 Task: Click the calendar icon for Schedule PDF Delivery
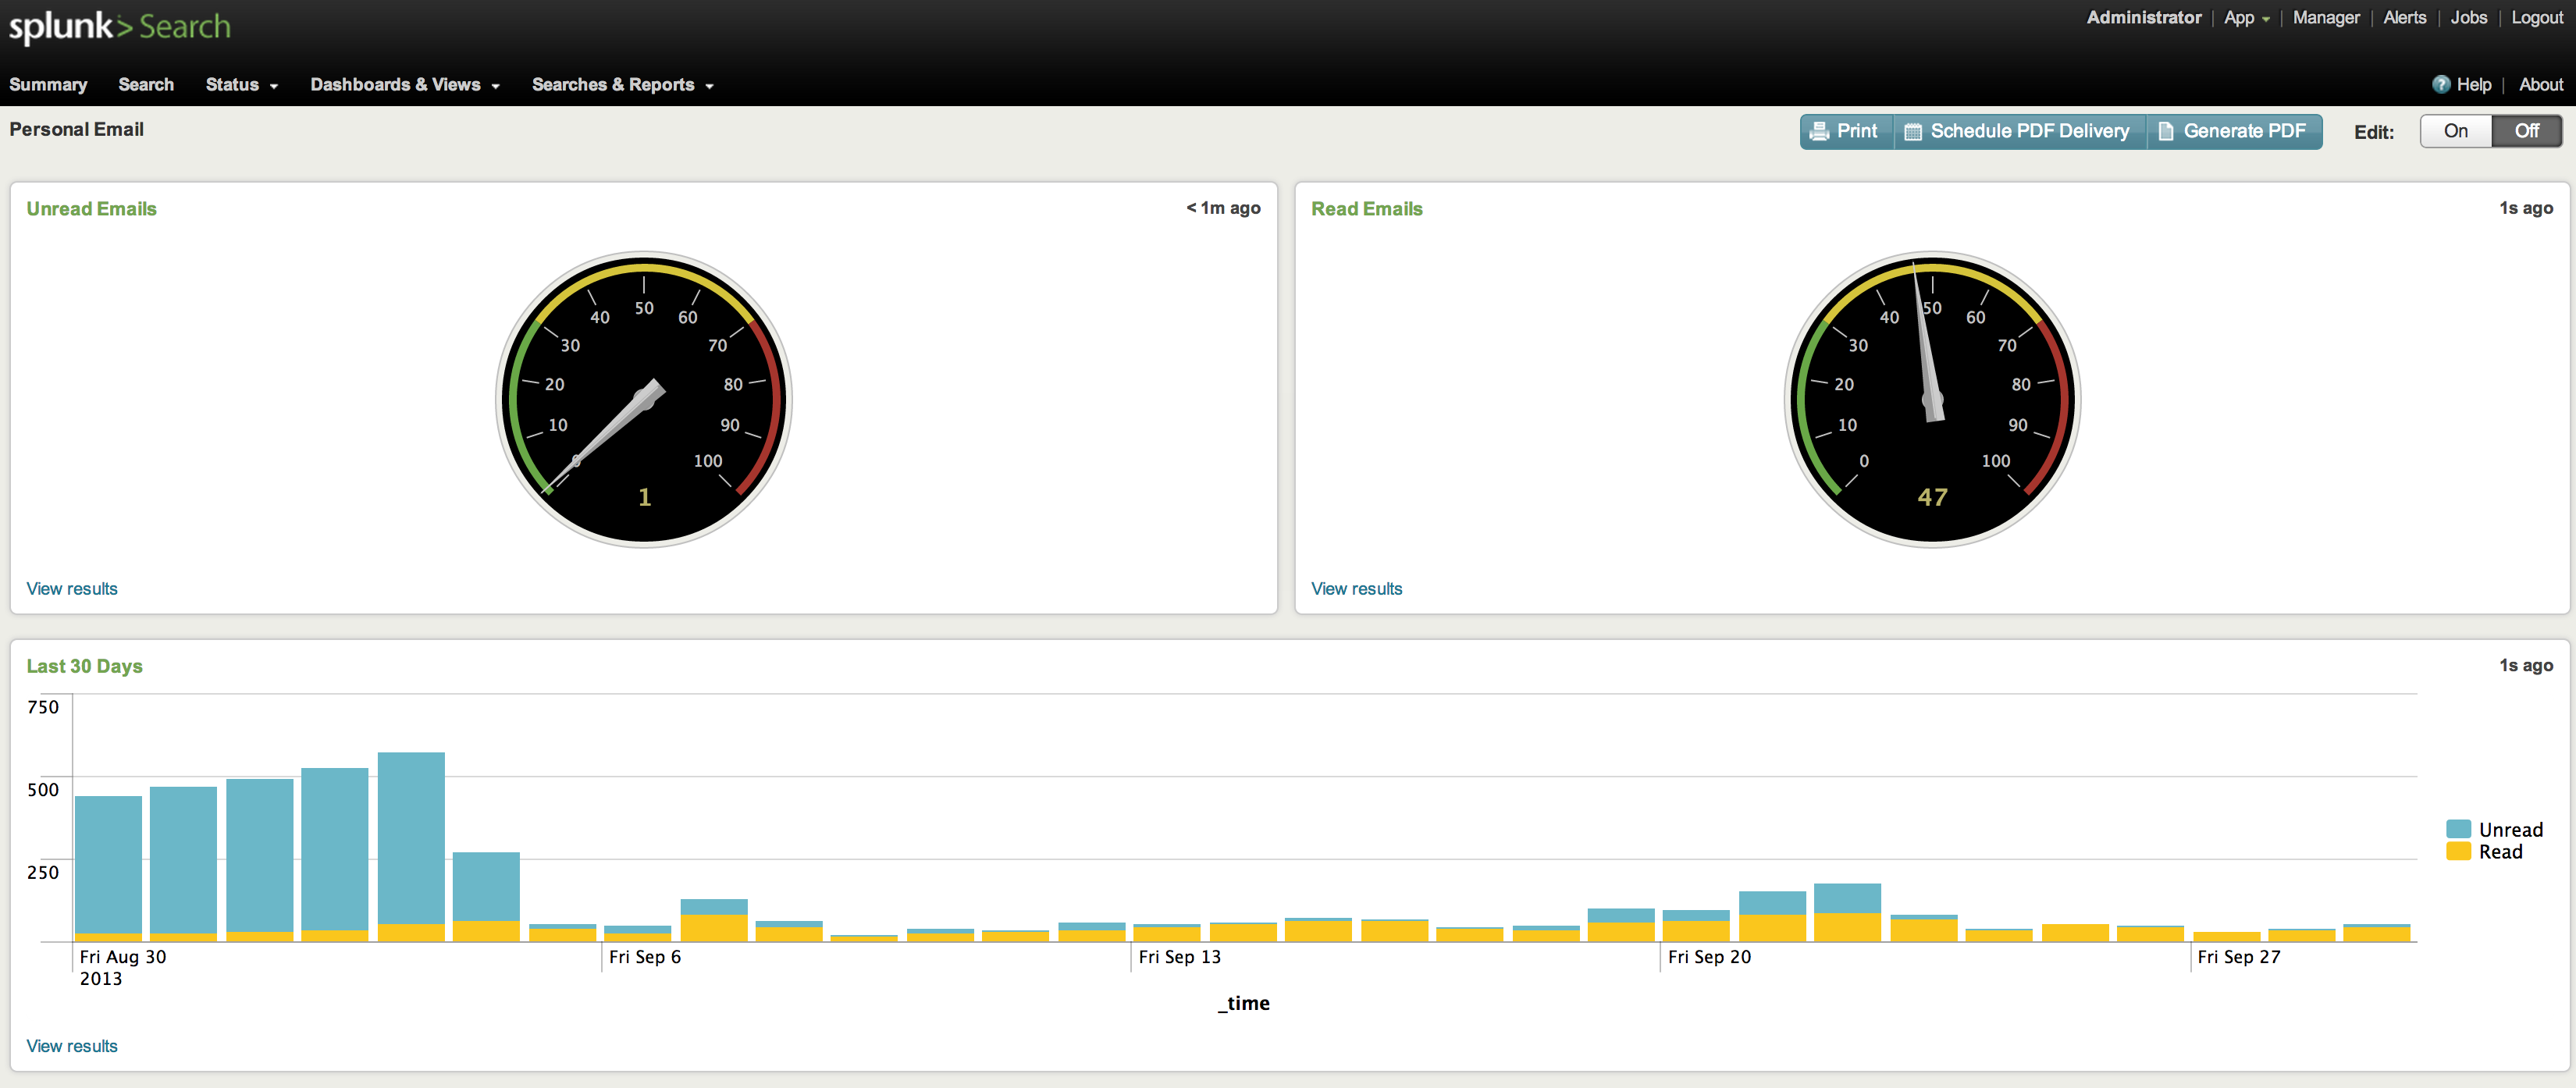(x=1912, y=132)
